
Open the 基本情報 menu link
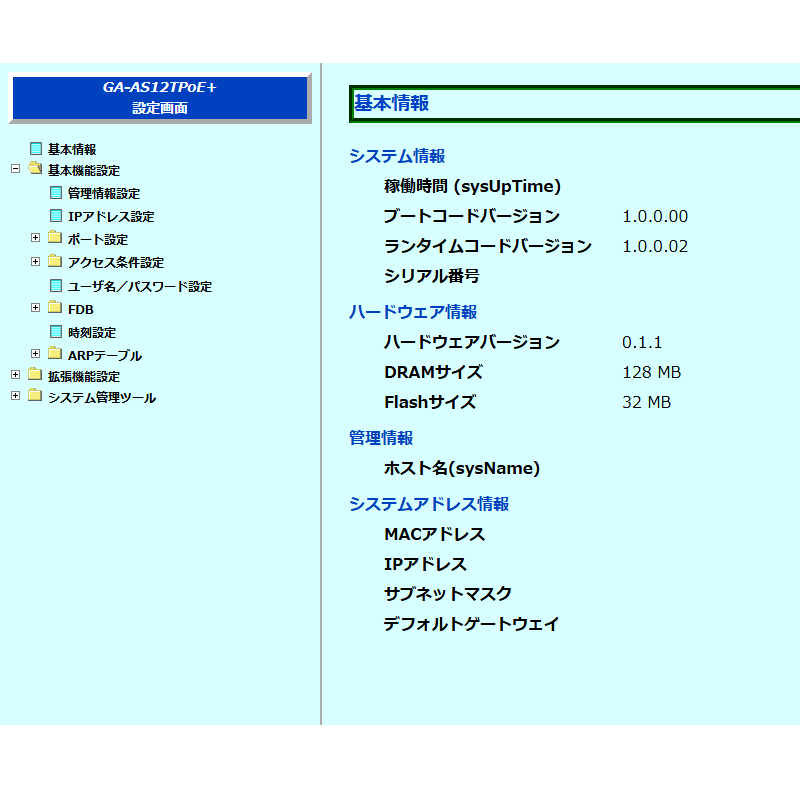(x=72, y=149)
